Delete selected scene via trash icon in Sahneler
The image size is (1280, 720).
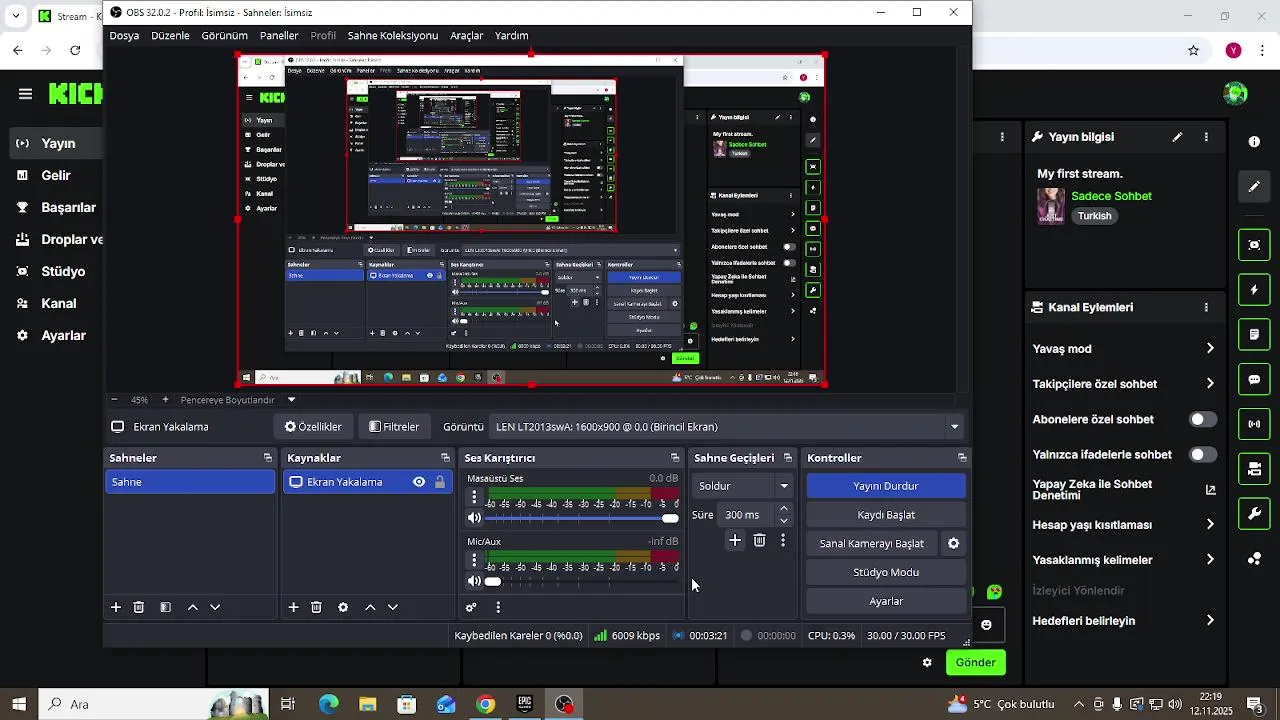click(x=139, y=607)
